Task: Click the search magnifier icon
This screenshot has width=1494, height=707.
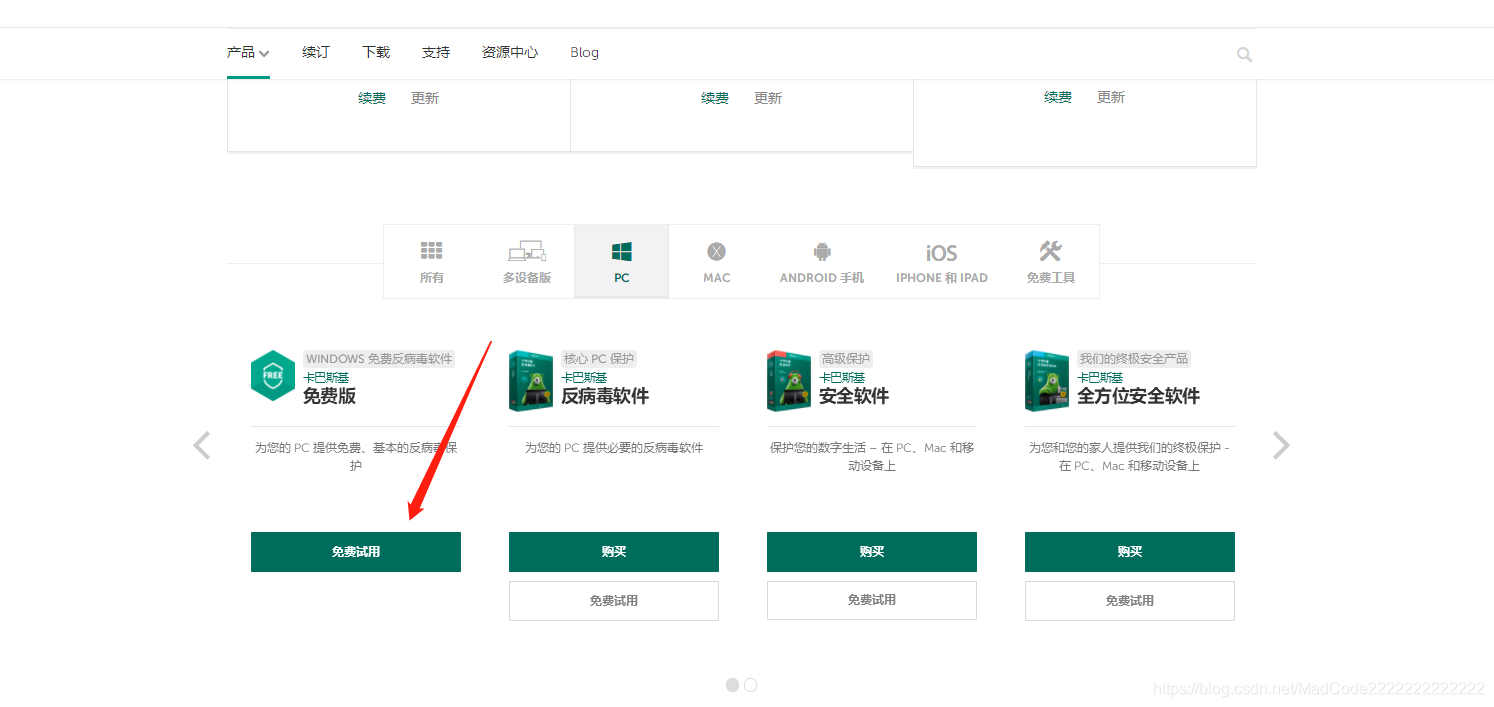Action: [1244, 55]
